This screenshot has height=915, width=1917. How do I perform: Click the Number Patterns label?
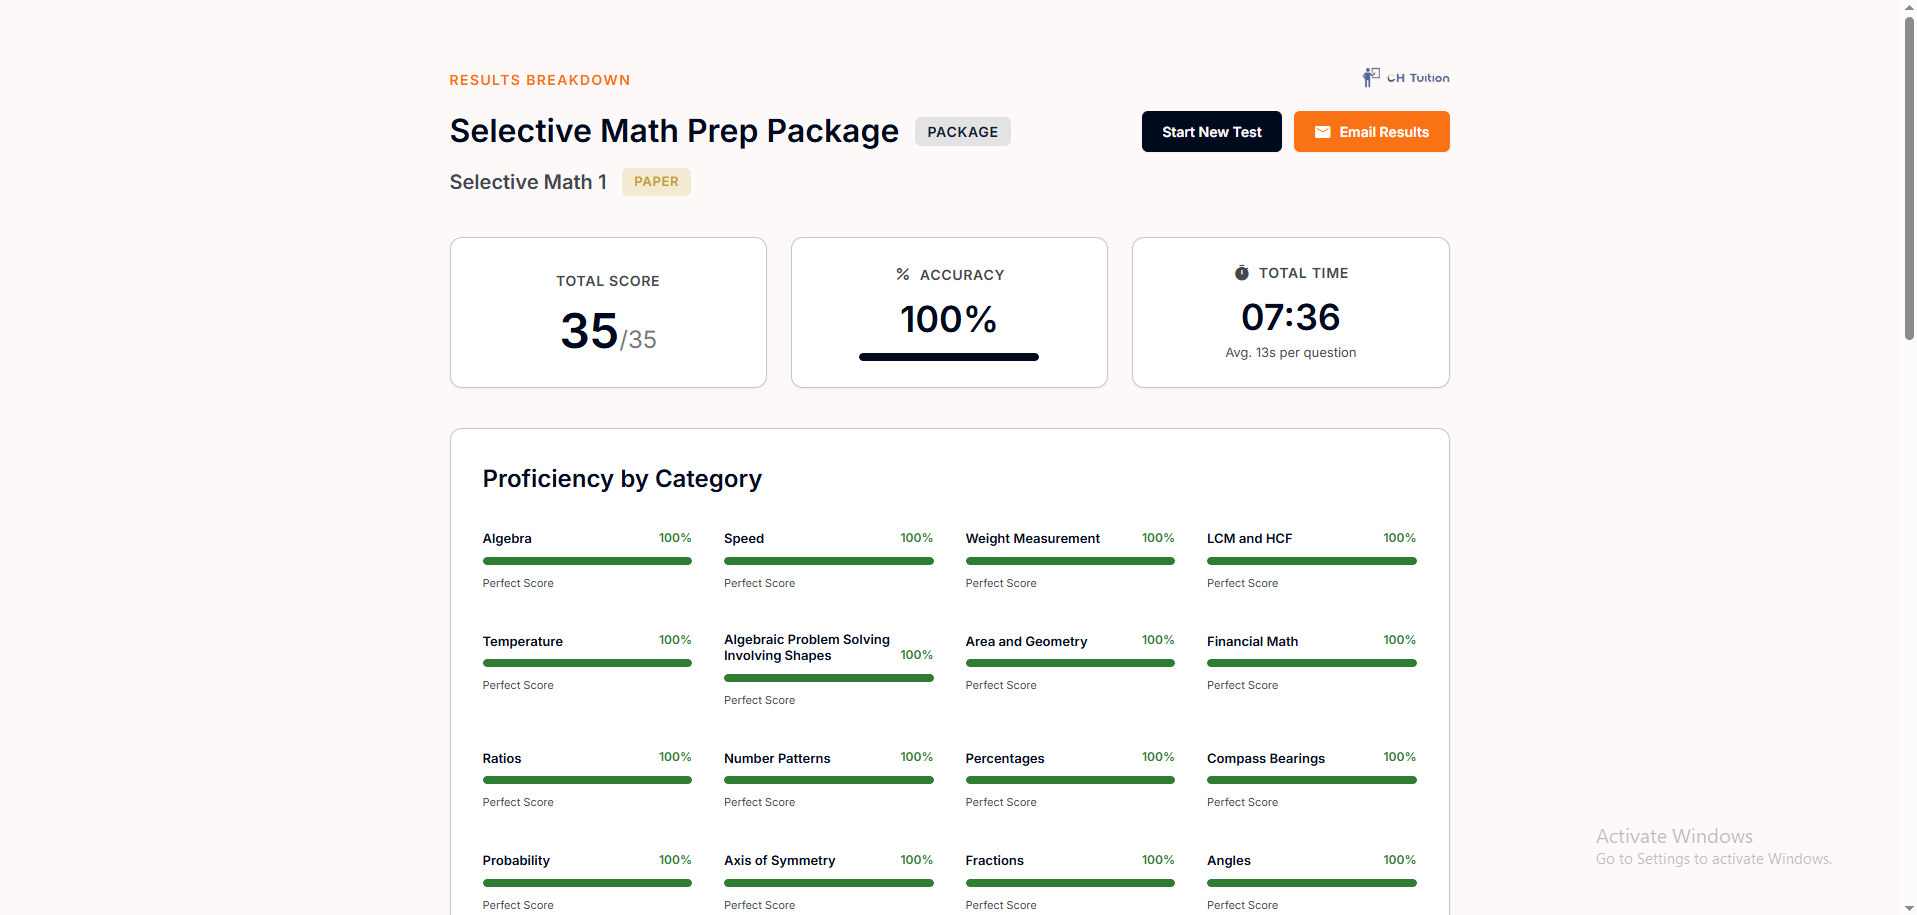(x=777, y=759)
